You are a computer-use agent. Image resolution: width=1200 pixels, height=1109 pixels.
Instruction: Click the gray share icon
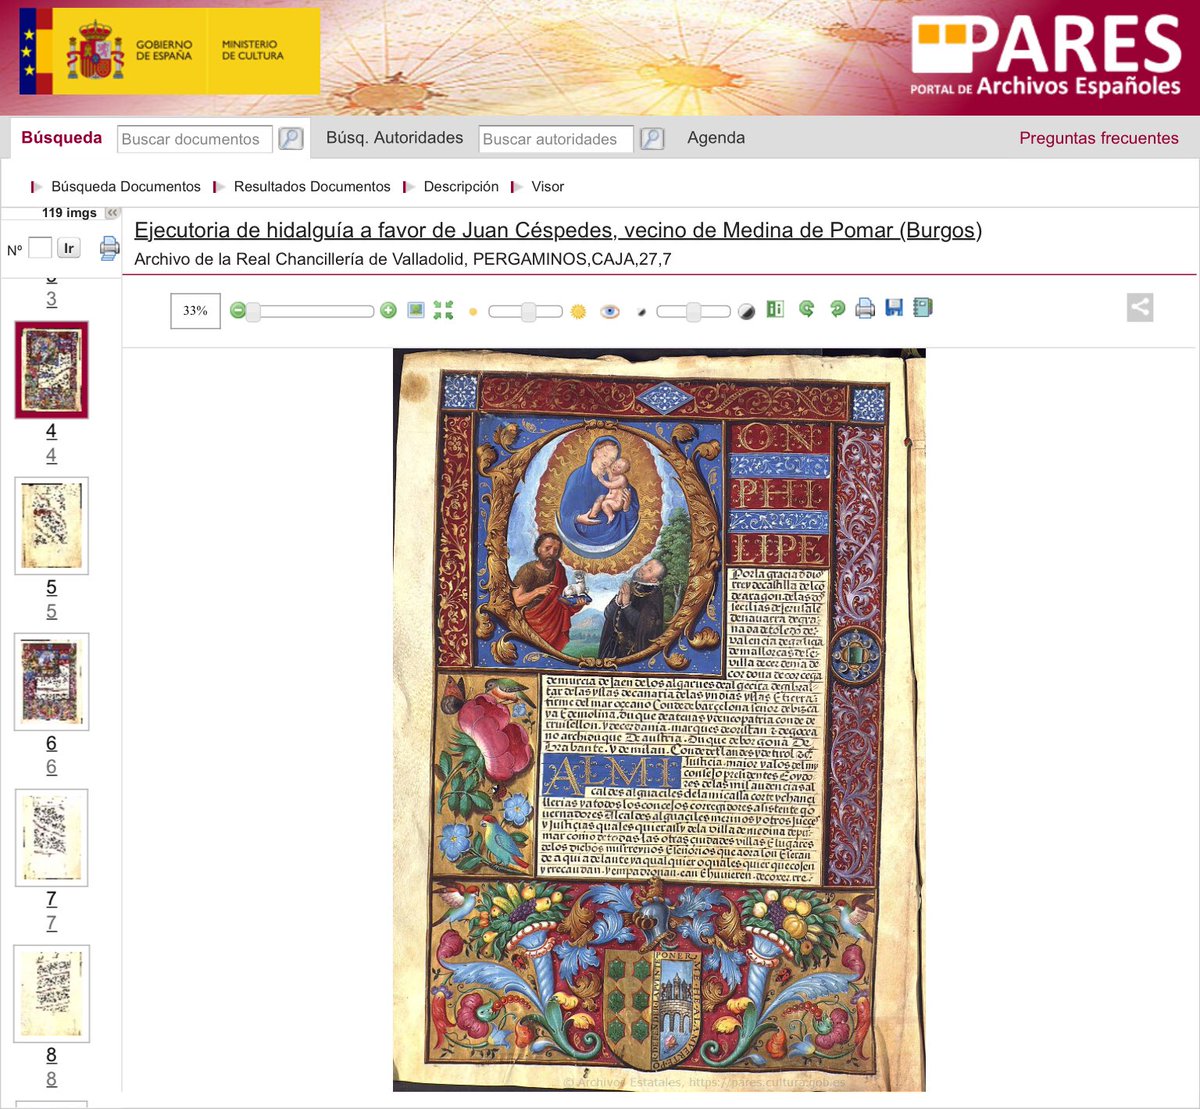(1140, 307)
